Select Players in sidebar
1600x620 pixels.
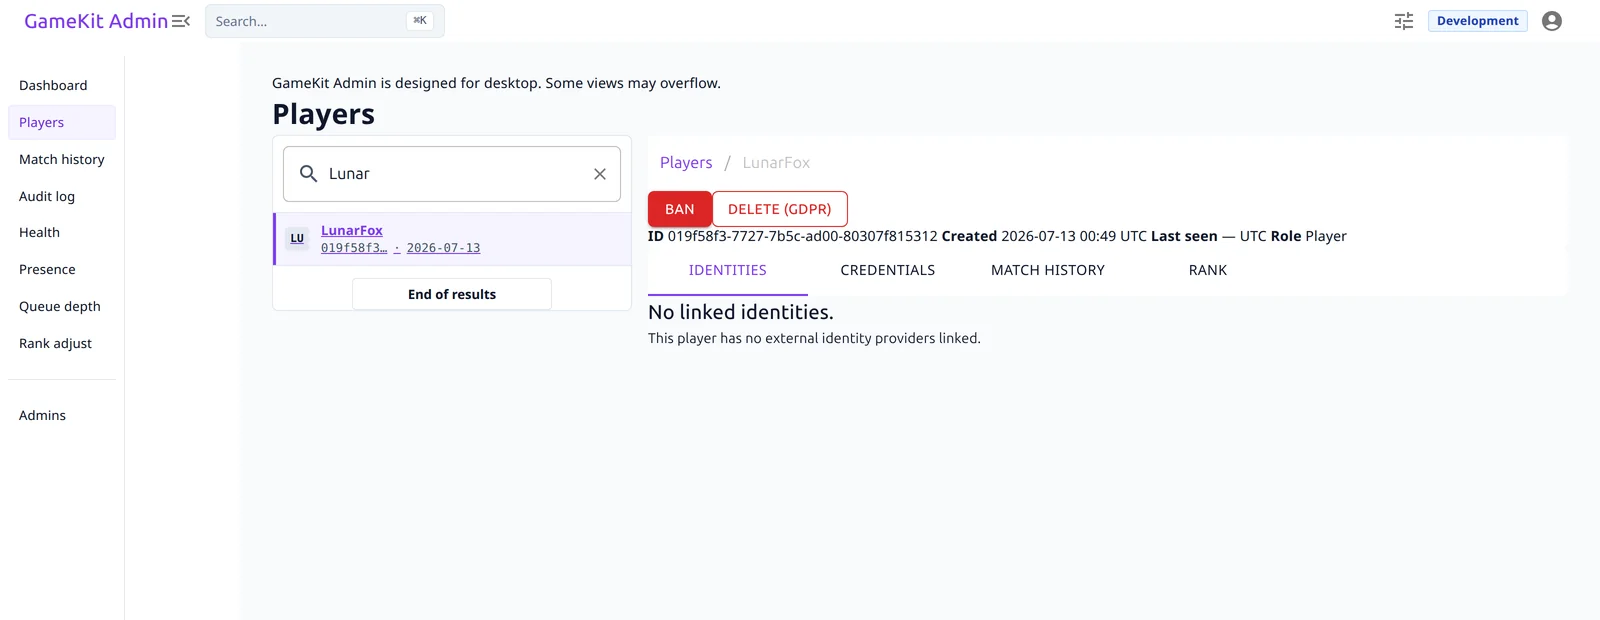[x=62, y=122]
